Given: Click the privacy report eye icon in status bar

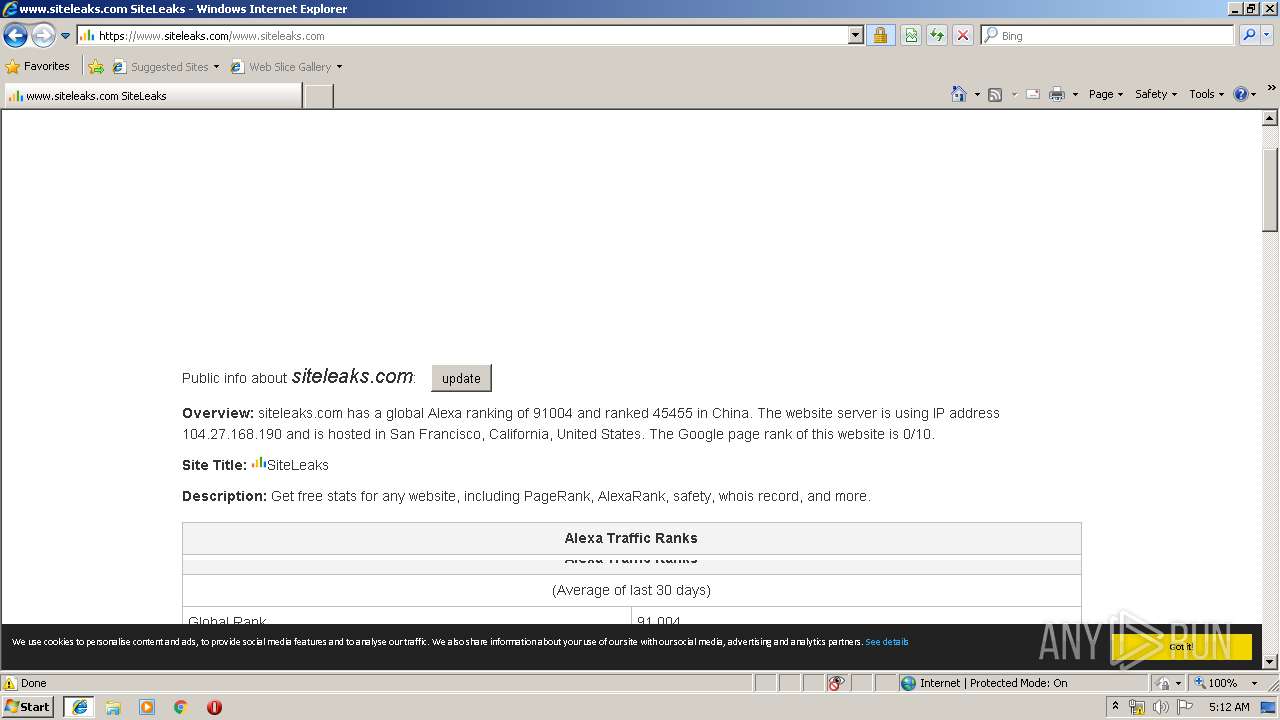Looking at the screenshot, I should [x=836, y=683].
